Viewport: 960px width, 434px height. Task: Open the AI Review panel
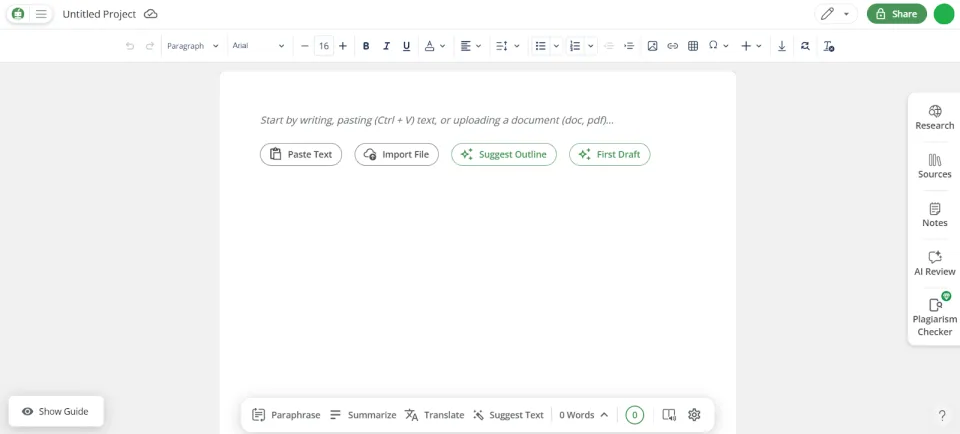click(934, 263)
